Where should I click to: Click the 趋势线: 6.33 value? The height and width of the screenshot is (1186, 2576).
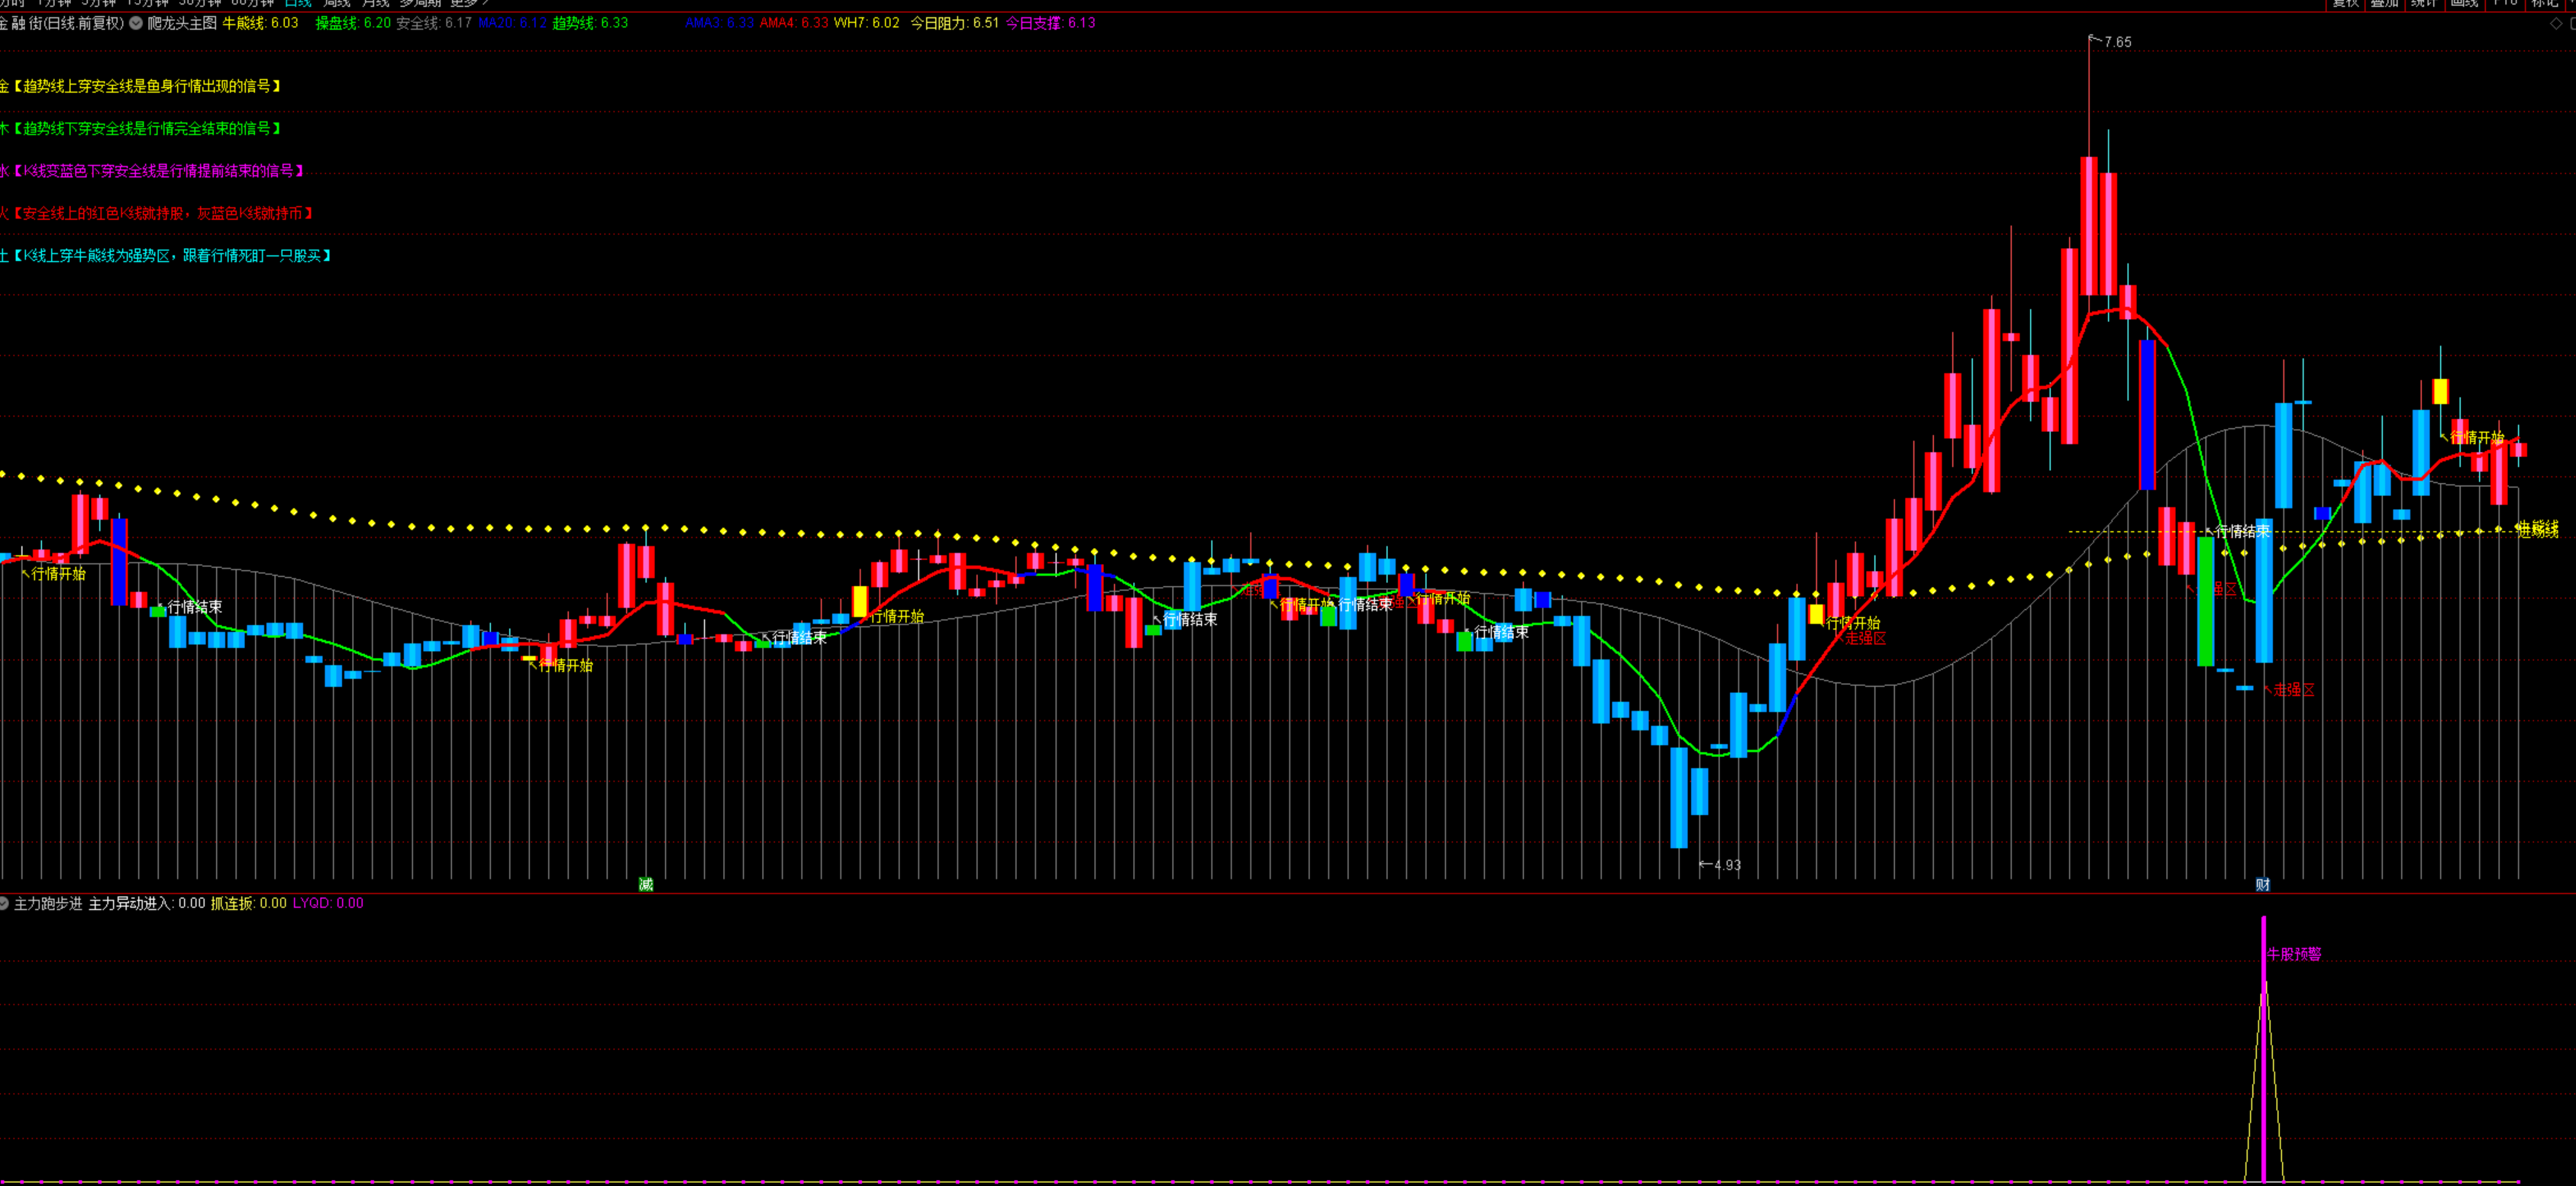pyautogui.click(x=590, y=23)
